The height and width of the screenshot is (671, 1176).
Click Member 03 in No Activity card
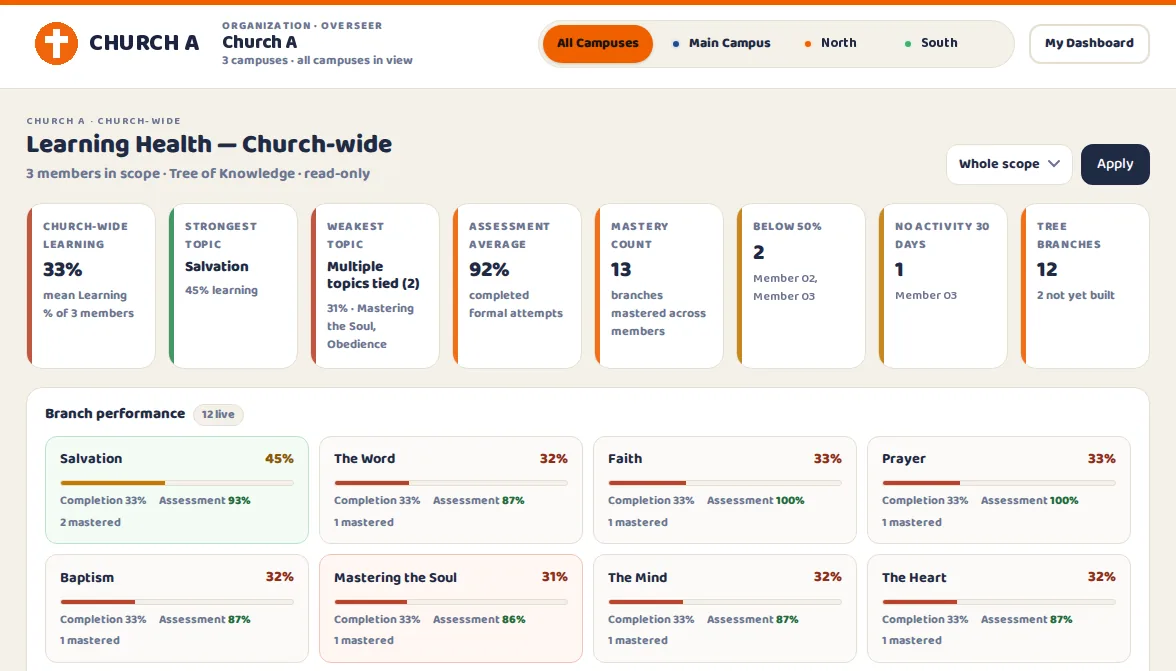[x=926, y=295]
